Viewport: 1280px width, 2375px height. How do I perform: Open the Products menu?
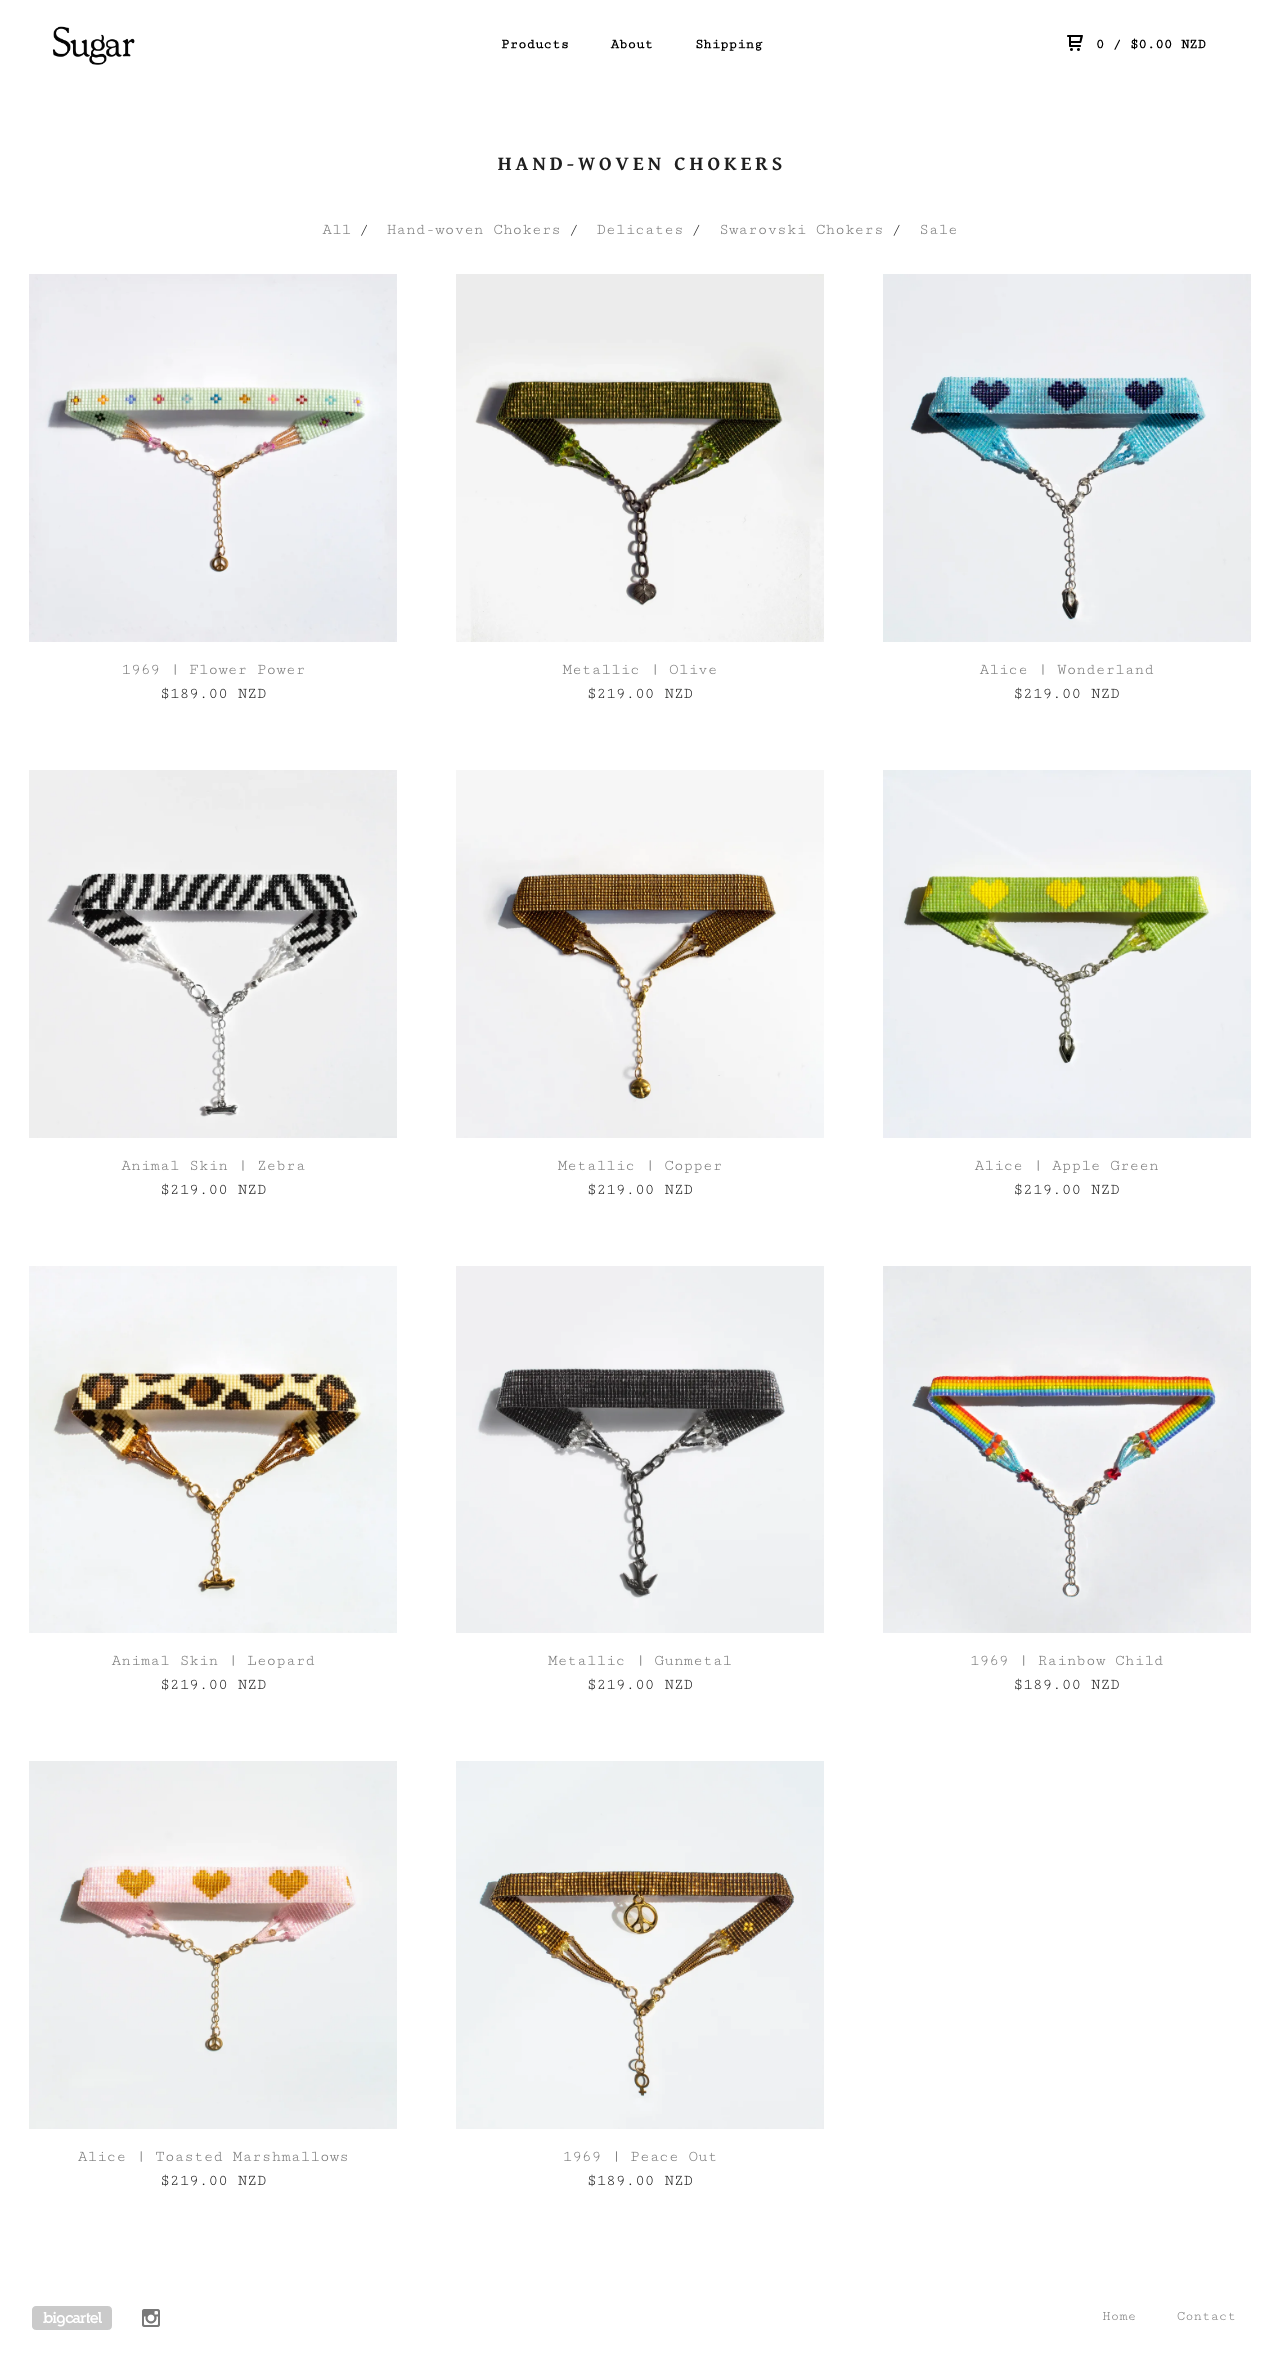click(535, 44)
